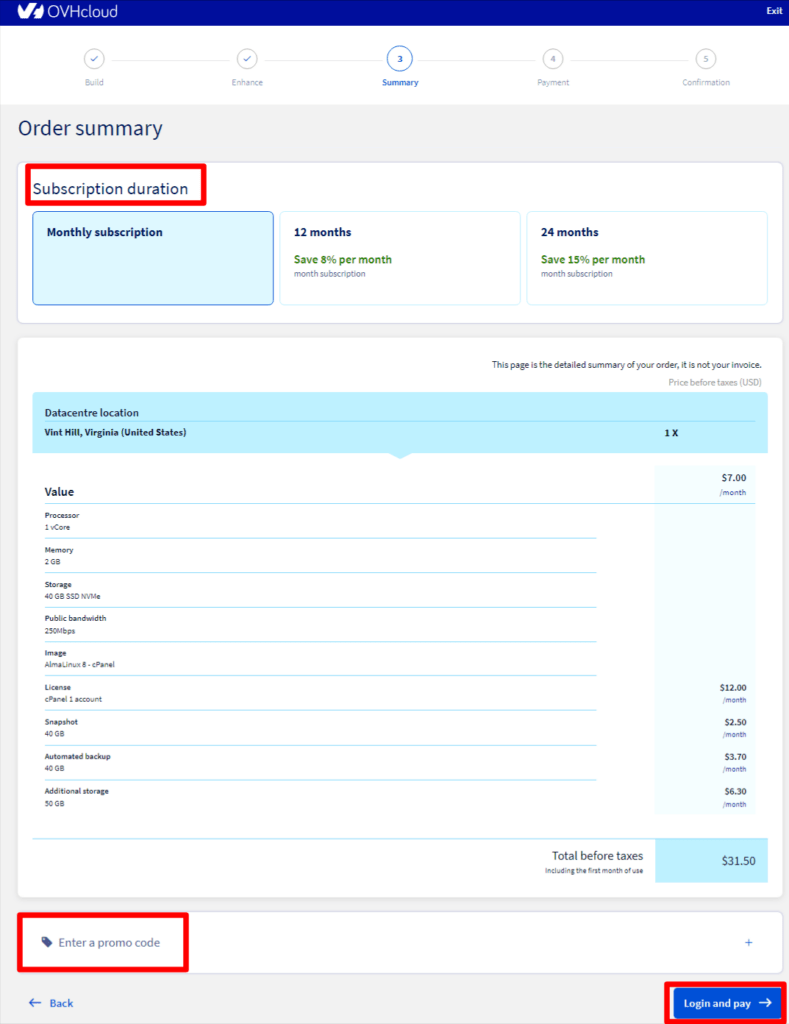Screen dimensions: 789x1024
Task: Click the 'Public bandwidth' row label
Action: [75, 618]
